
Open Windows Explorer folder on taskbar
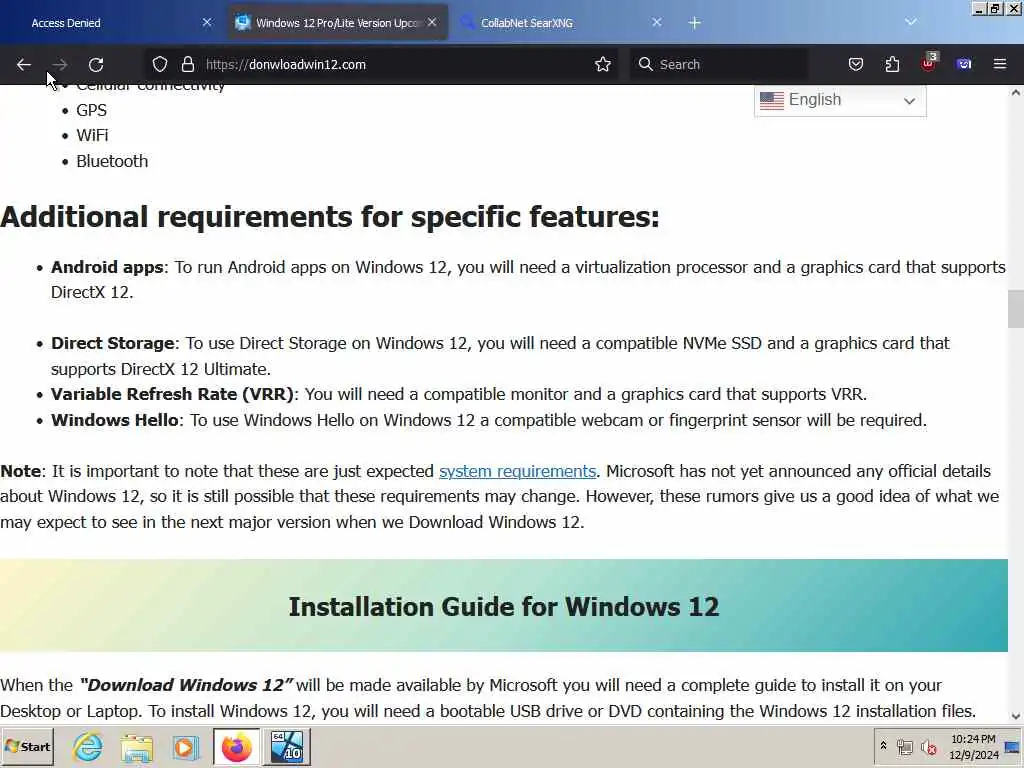tap(136, 746)
